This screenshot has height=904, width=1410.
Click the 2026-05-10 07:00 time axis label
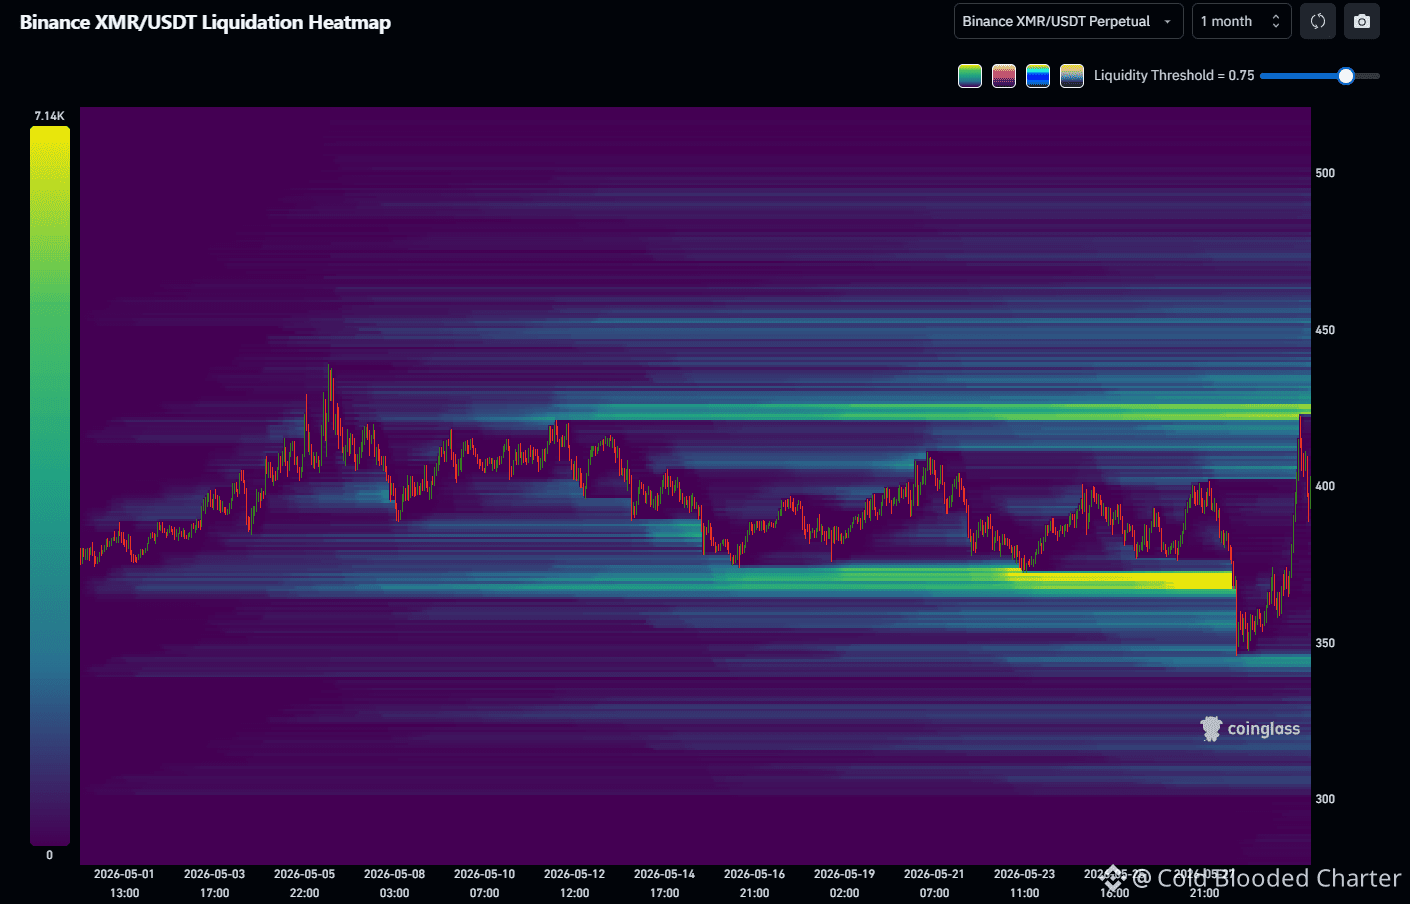pyautogui.click(x=484, y=883)
